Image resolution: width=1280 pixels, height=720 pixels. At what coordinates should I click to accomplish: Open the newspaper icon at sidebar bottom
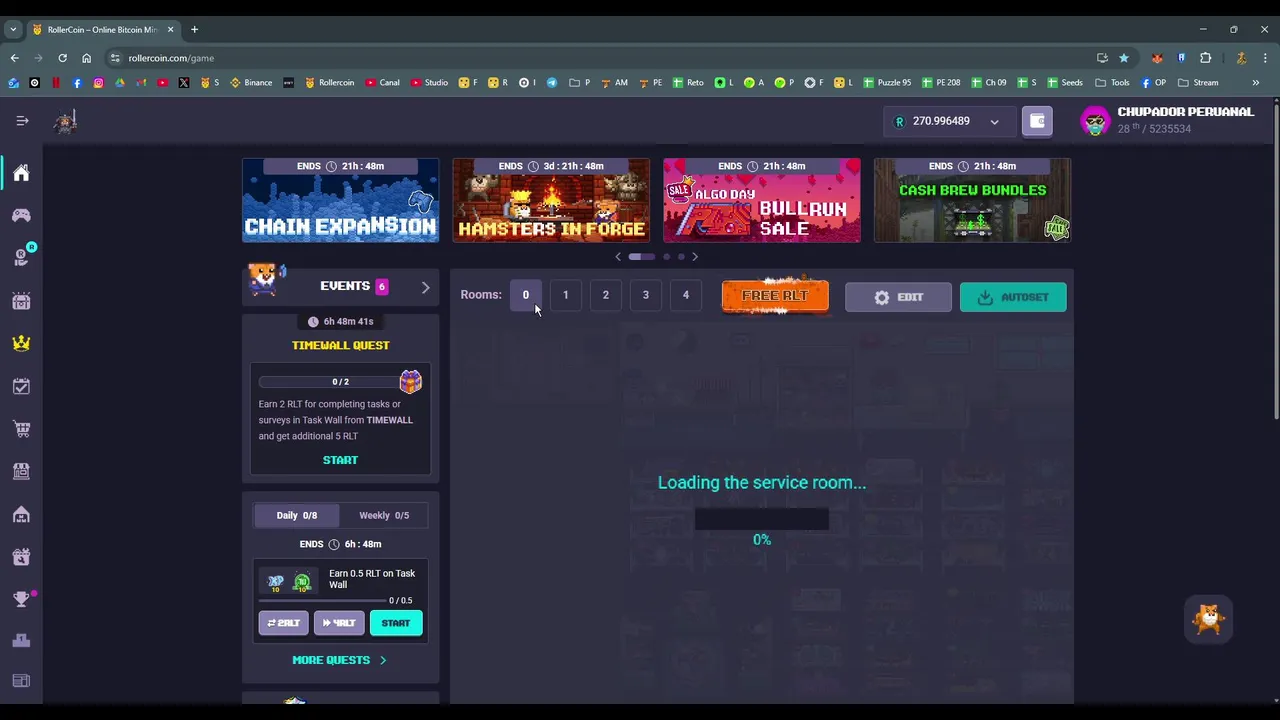[21, 681]
